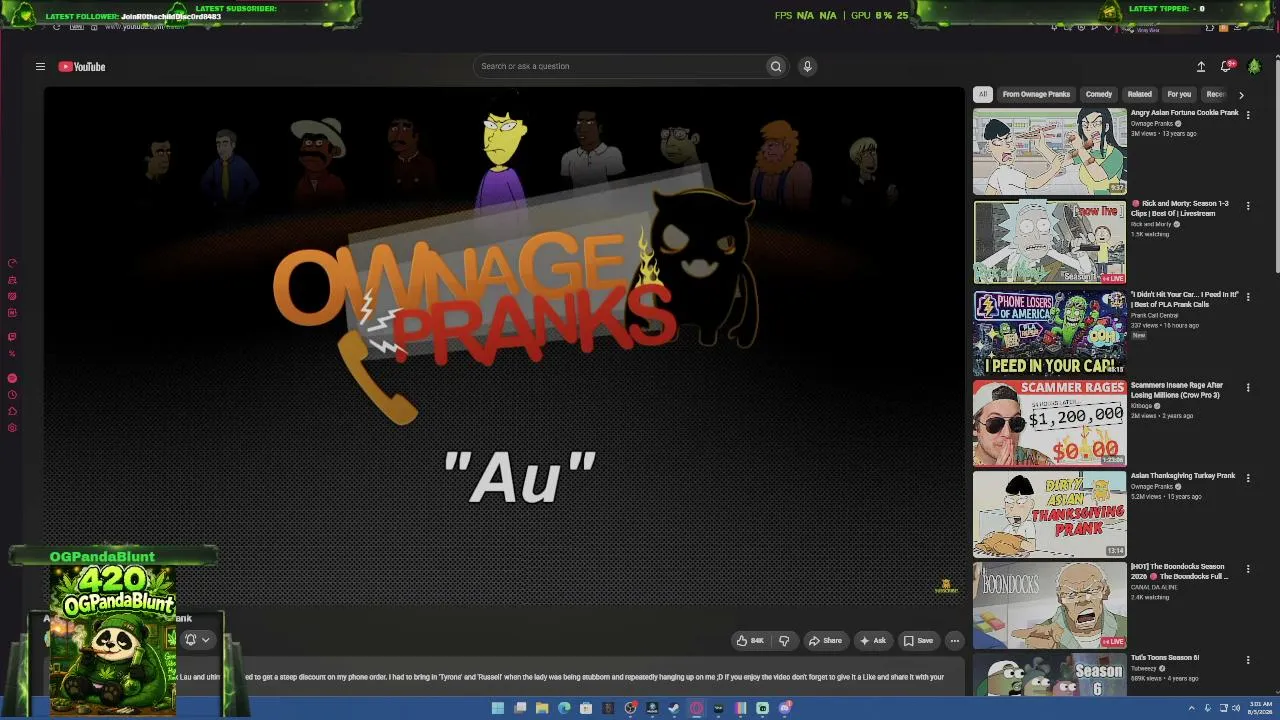Open browser settings gear in the sidebar
Screen dimensions: 1280x720
click(12, 428)
